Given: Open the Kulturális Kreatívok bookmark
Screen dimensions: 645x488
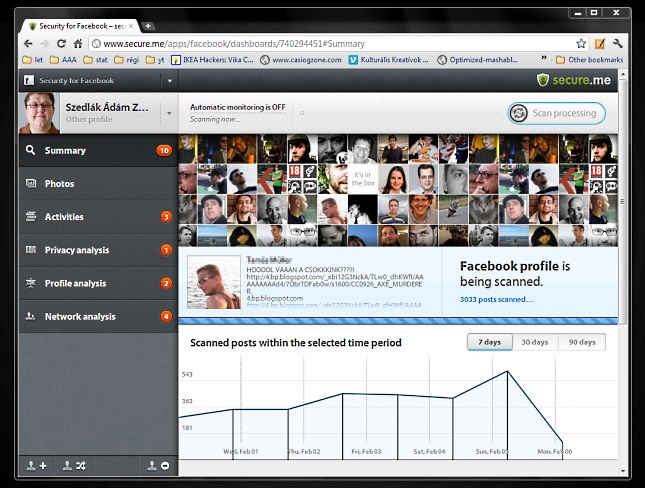Looking at the screenshot, I should point(389,60).
